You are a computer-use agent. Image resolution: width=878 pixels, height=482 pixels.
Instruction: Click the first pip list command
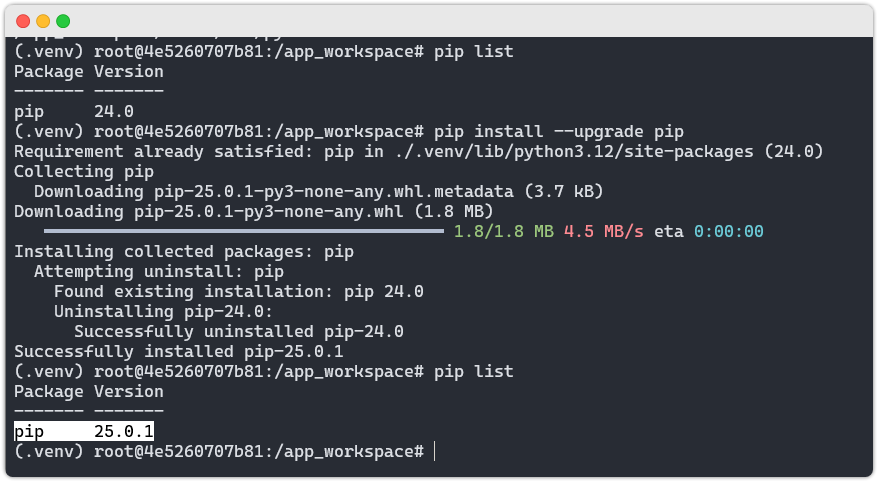(x=474, y=52)
